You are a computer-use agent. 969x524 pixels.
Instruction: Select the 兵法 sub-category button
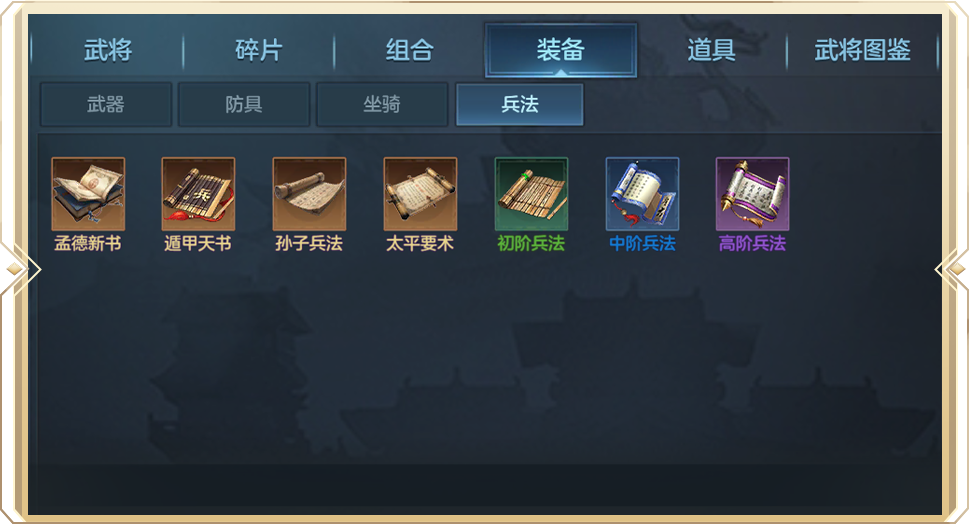[520, 104]
